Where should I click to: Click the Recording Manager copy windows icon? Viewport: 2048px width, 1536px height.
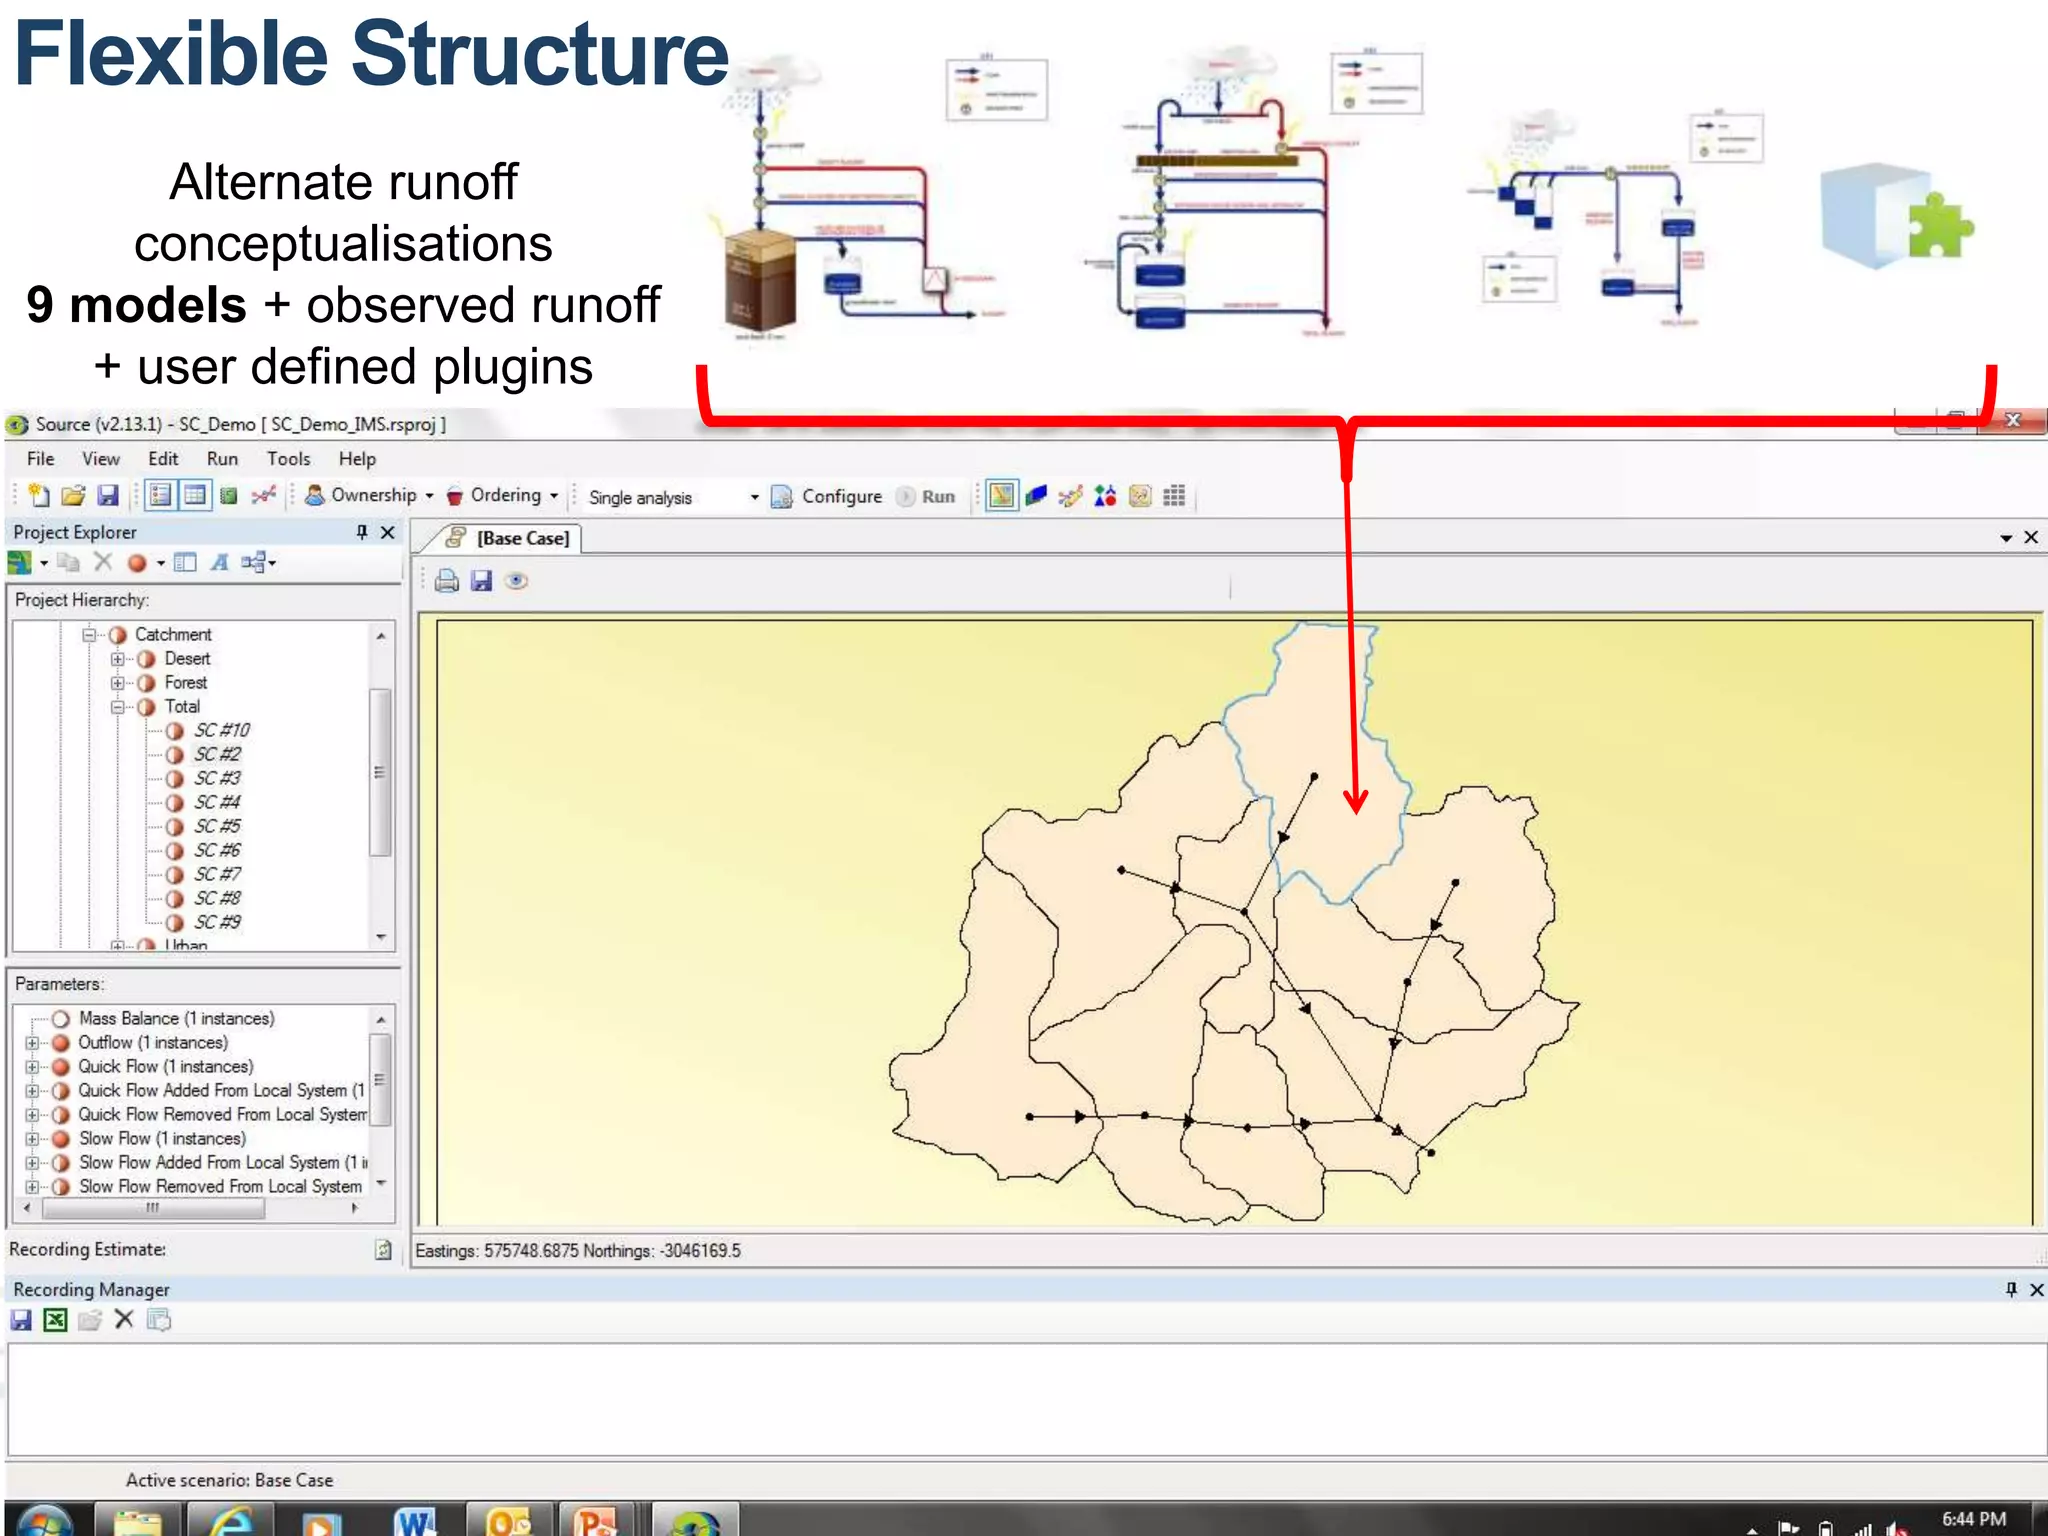158,1320
